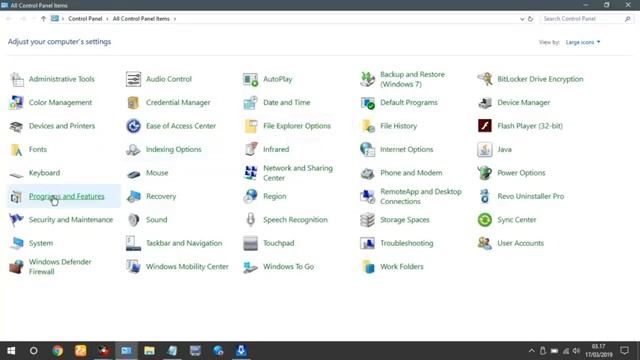The image size is (640, 360).
Task: Open the Internet Options icon
Action: point(367,149)
